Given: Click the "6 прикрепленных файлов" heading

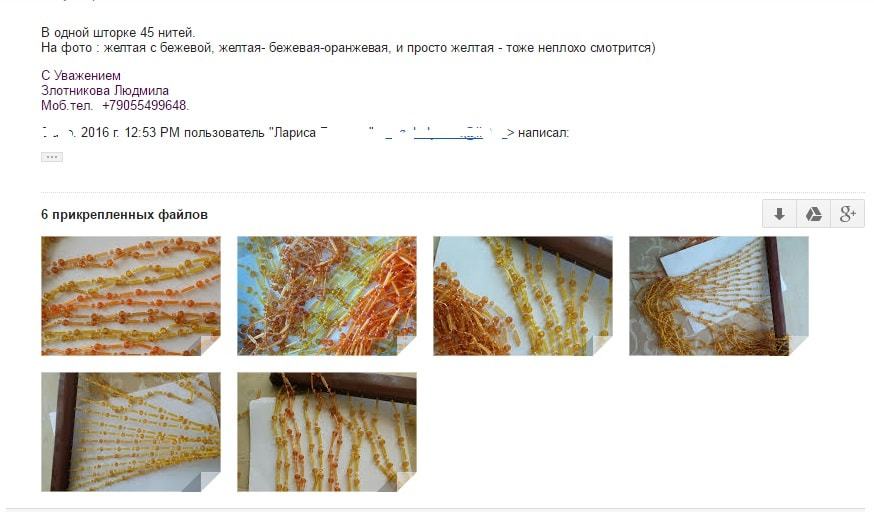Looking at the screenshot, I should click(x=124, y=214).
